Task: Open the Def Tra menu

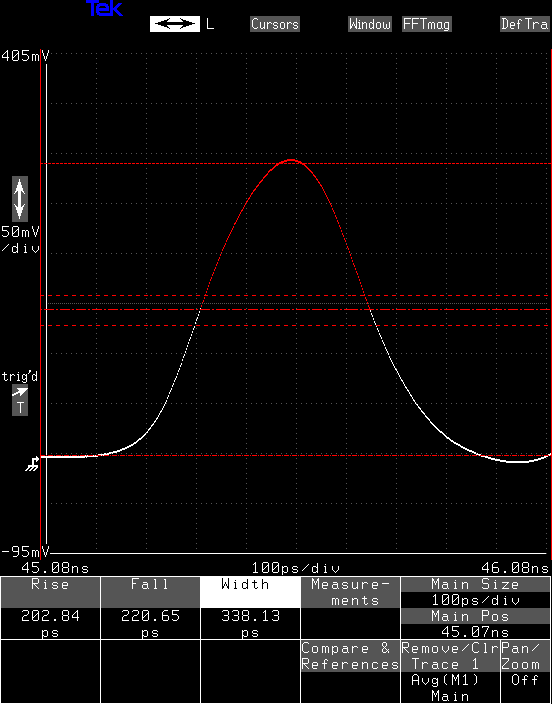Action: point(526,24)
